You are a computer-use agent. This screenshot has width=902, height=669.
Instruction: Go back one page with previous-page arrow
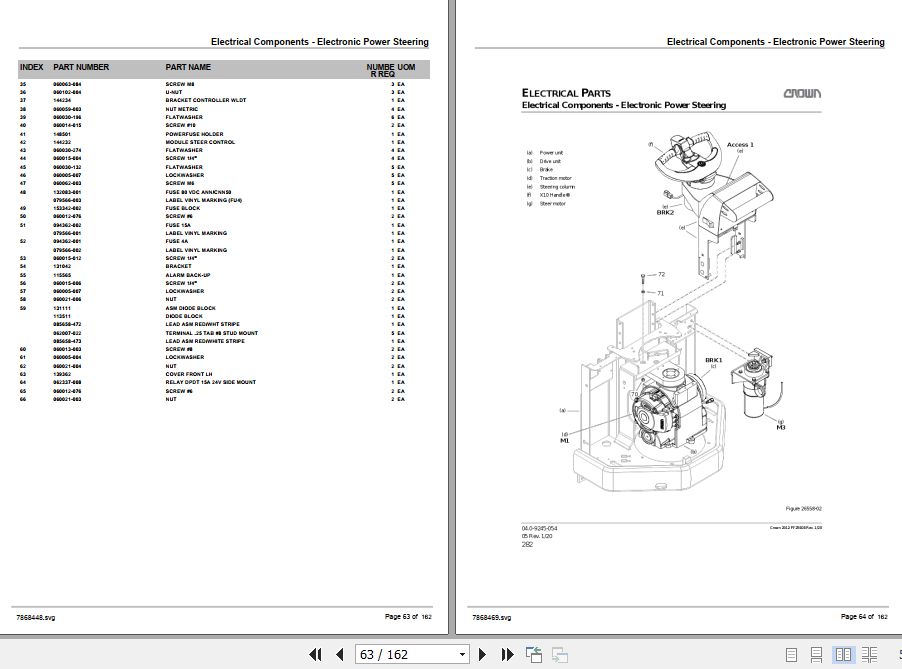[x=340, y=654]
